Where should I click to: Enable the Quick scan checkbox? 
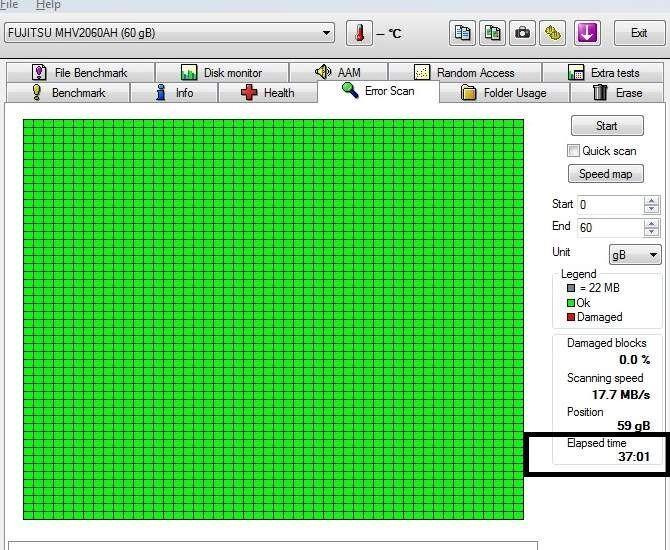573,150
